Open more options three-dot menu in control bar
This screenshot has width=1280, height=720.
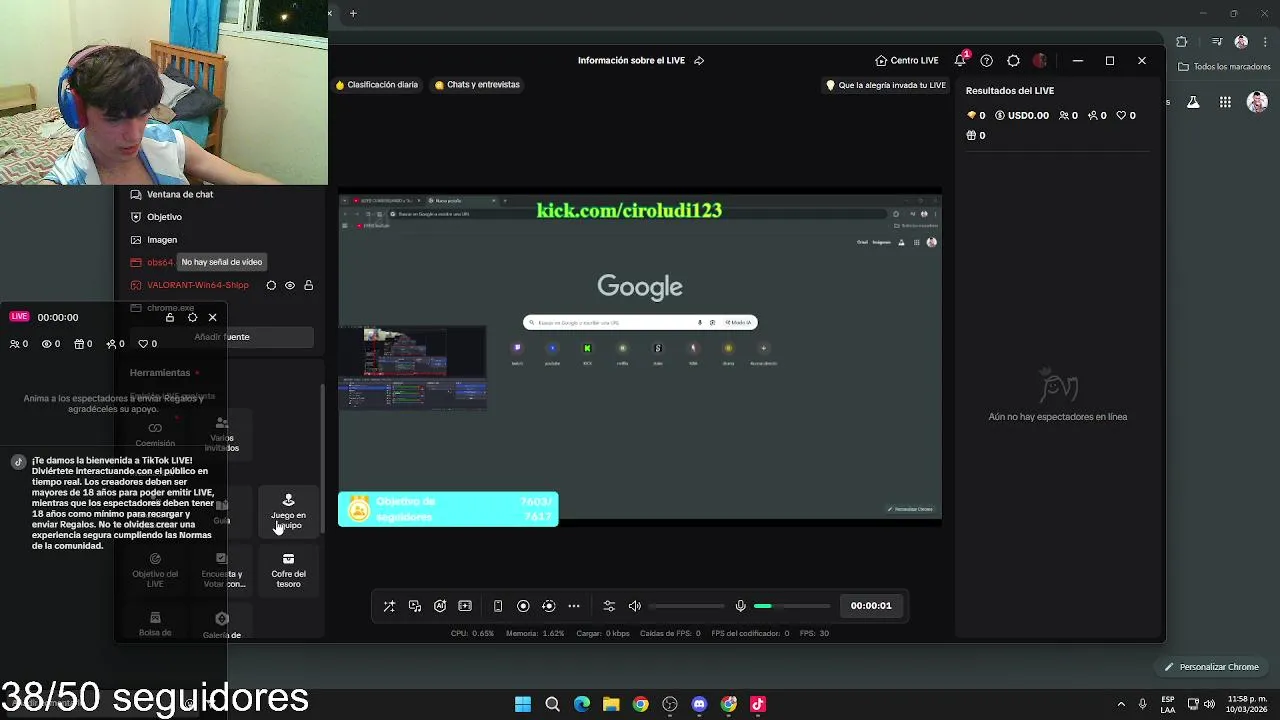(574, 606)
